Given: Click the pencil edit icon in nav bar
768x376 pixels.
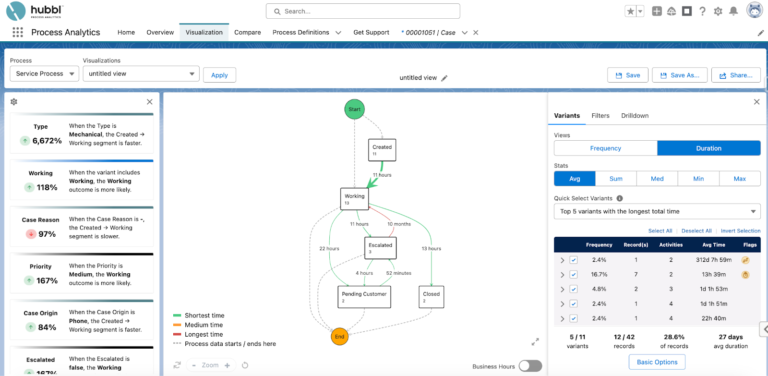Looking at the screenshot, I should (x=761, y=33).
